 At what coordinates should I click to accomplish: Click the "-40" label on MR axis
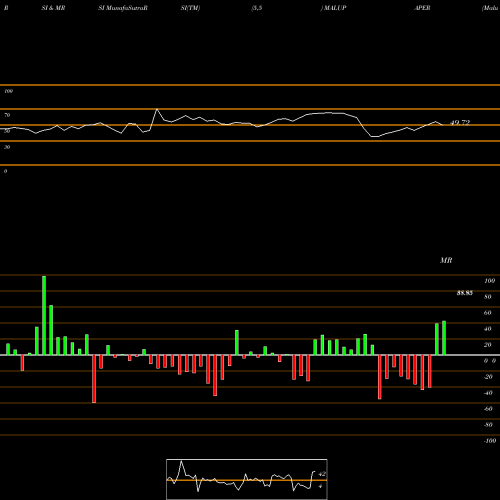488,393
